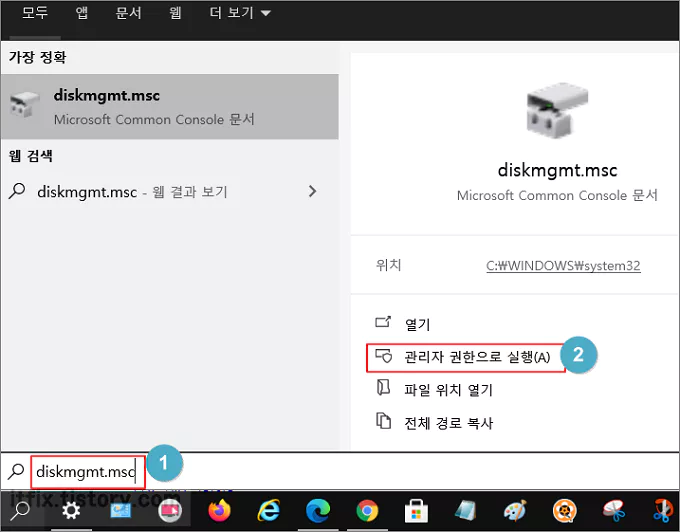Choose 관리자 권한으로 실행(A)

click(477, 357)
